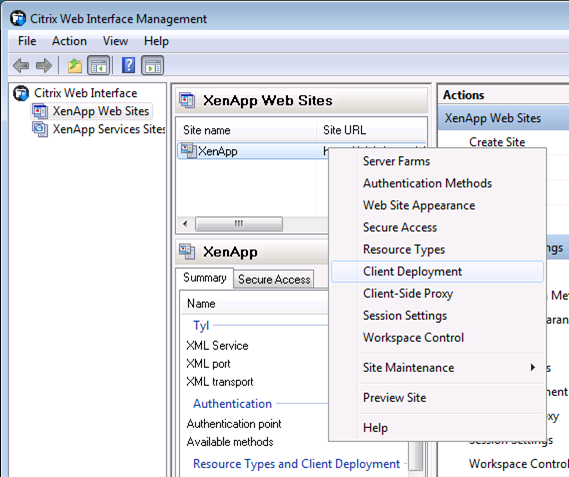Click the XML port row
Screen dimensions: 569x477
tap(208, 364)
